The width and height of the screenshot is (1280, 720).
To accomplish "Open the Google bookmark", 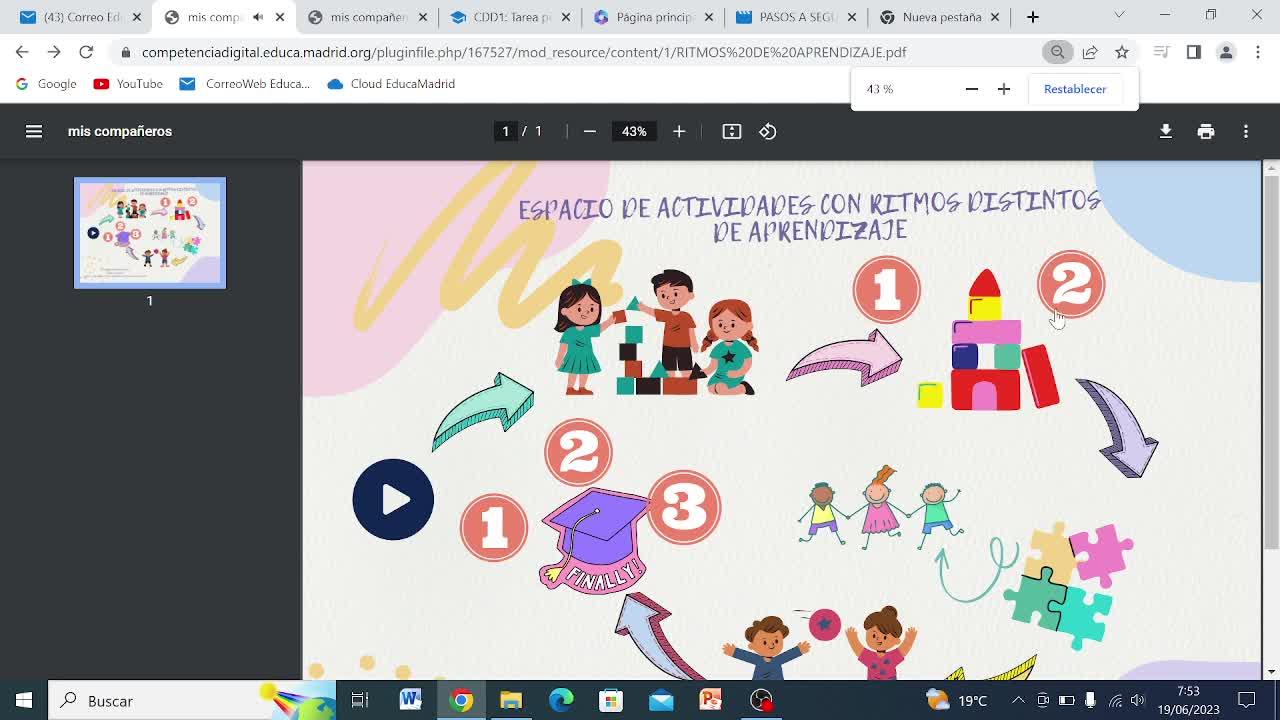I will 46,84.
